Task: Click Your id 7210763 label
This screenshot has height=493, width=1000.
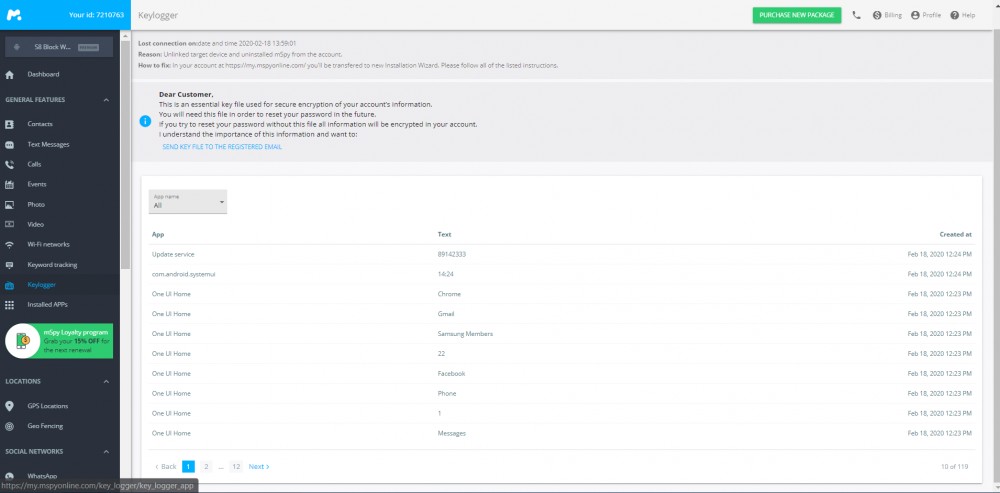Action: tap(96, 15)
